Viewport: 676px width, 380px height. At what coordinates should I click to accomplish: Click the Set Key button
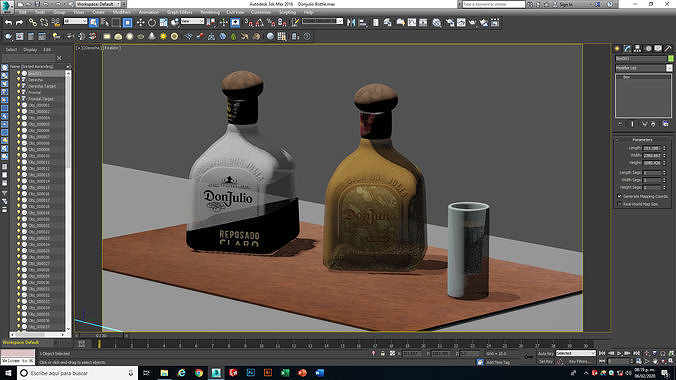click(x=545, y=361)
